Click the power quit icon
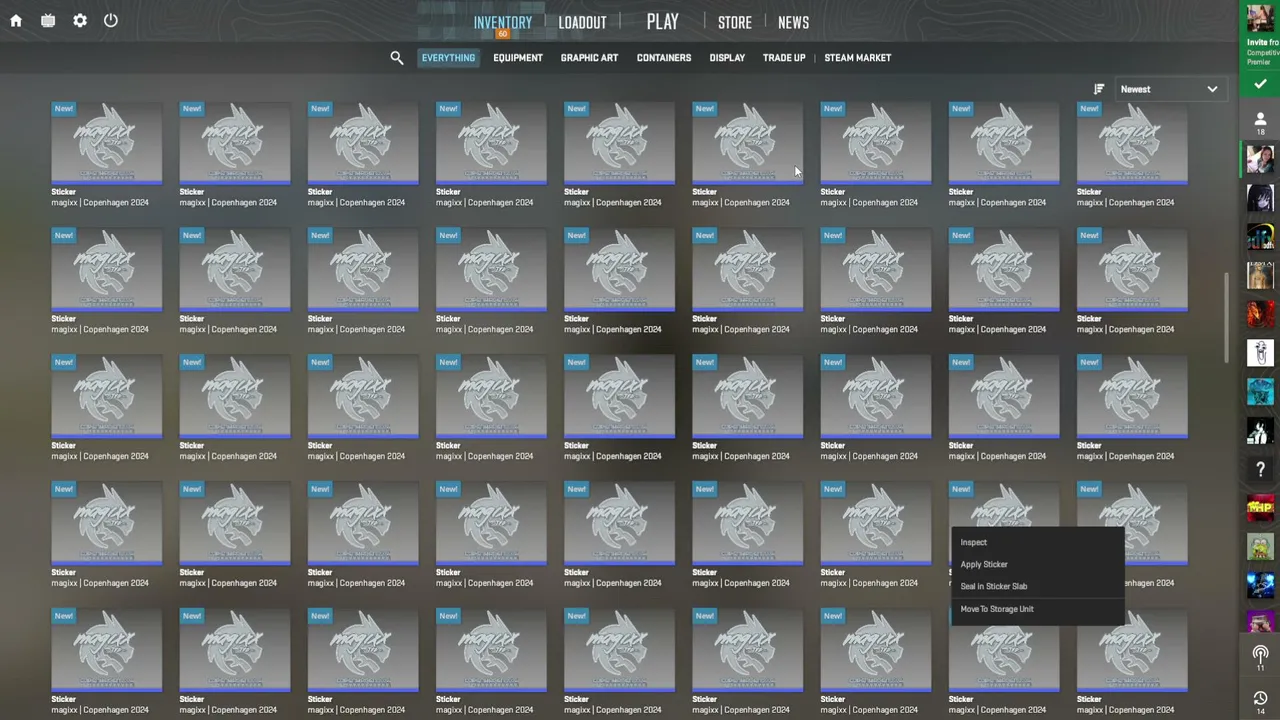This screenshot has width=1280, height=720. (111, 21)
